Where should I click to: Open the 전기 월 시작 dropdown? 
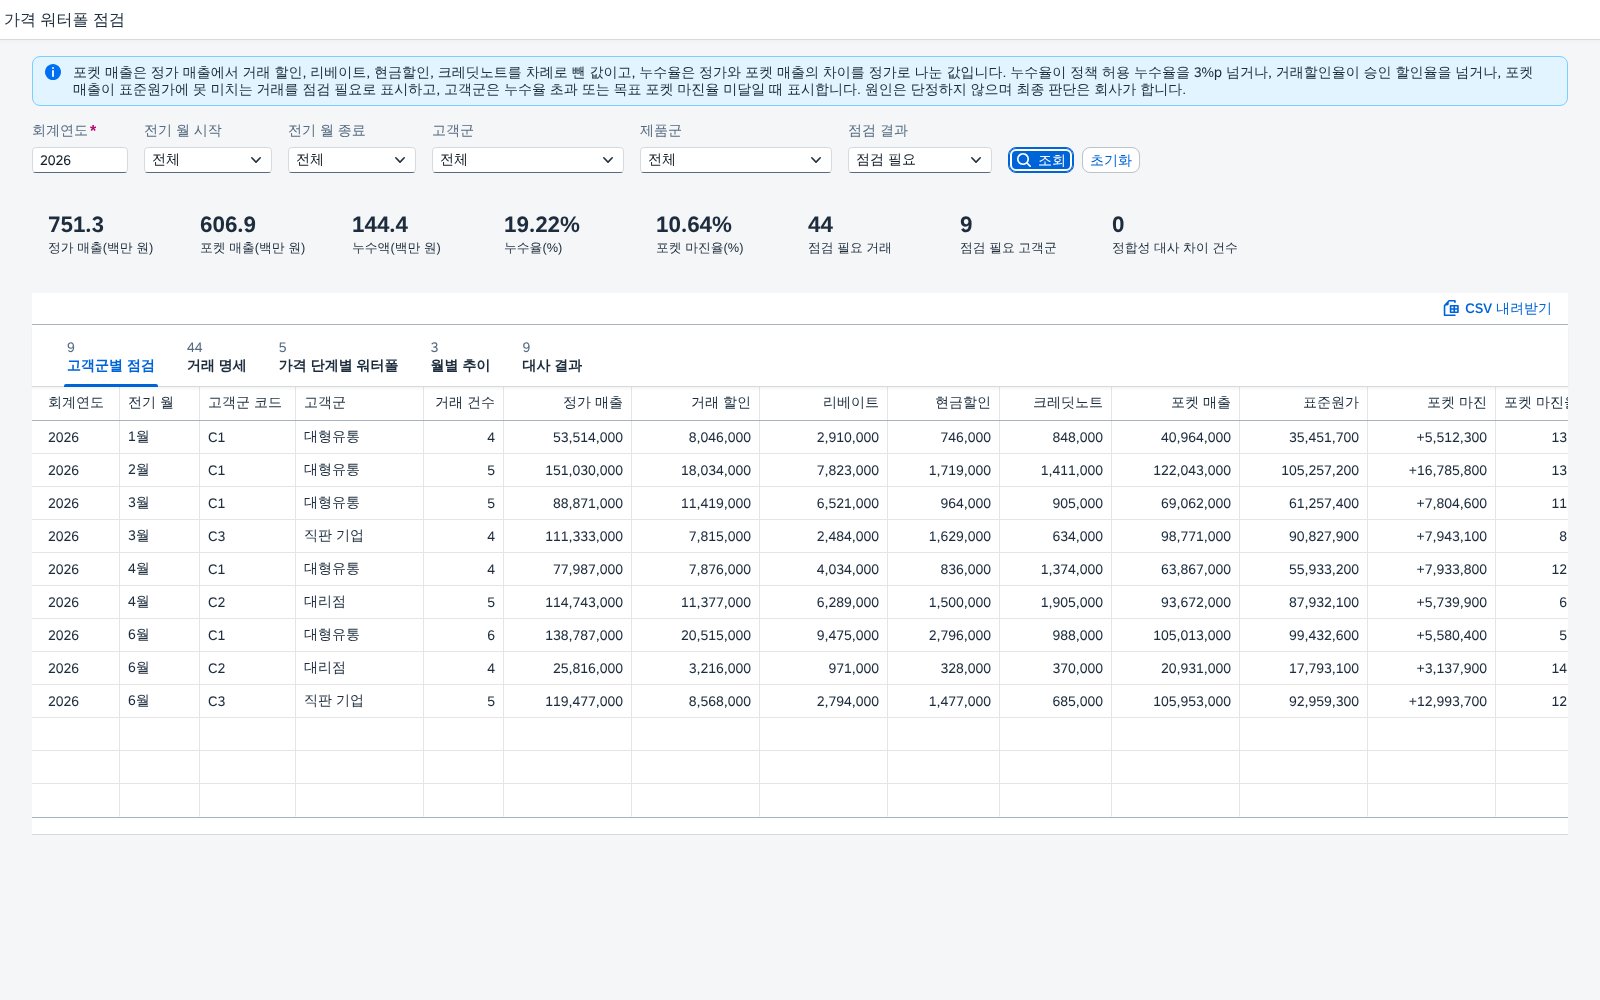[x=208, y=160]
